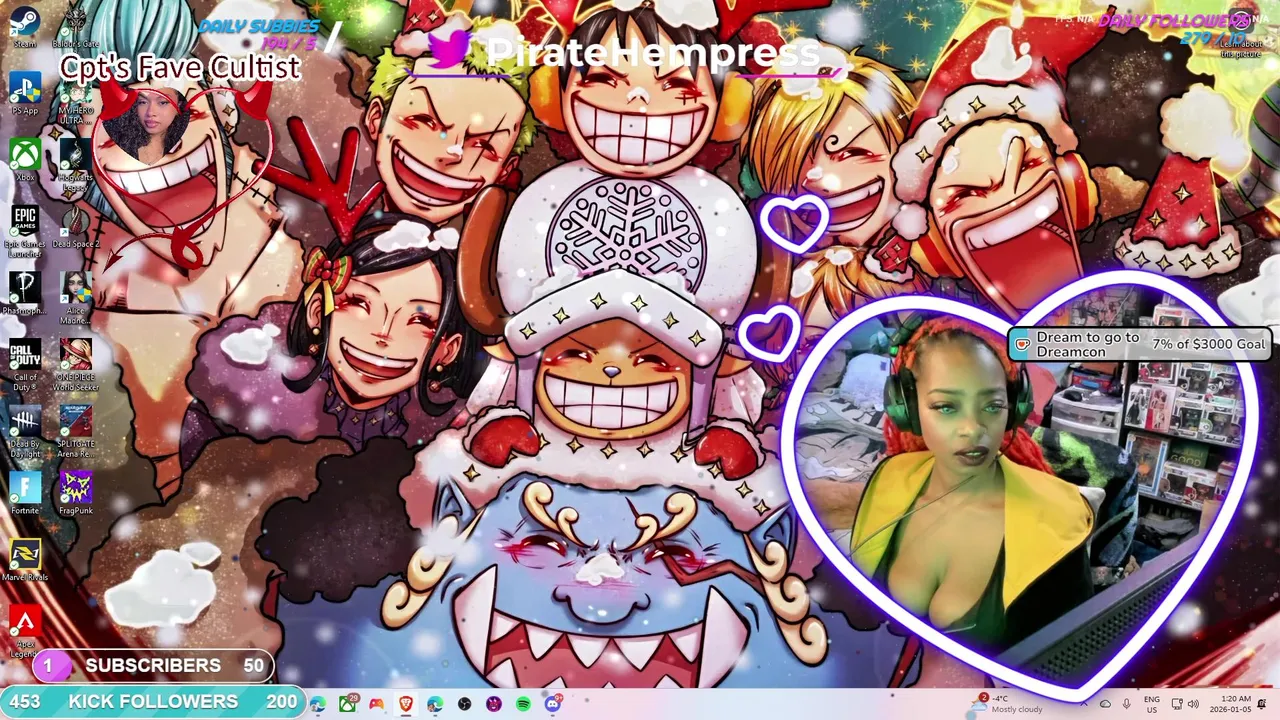
Task: Select the Fortnite desktop icon
Action: pyautogui.click(x=25, y=493)
